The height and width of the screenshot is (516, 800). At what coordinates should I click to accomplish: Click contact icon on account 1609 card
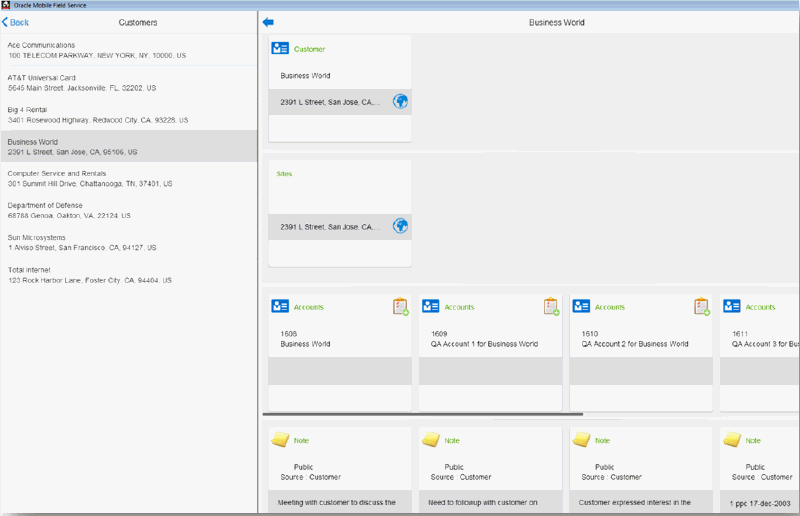pyautogui.click(x=431, y=306)
